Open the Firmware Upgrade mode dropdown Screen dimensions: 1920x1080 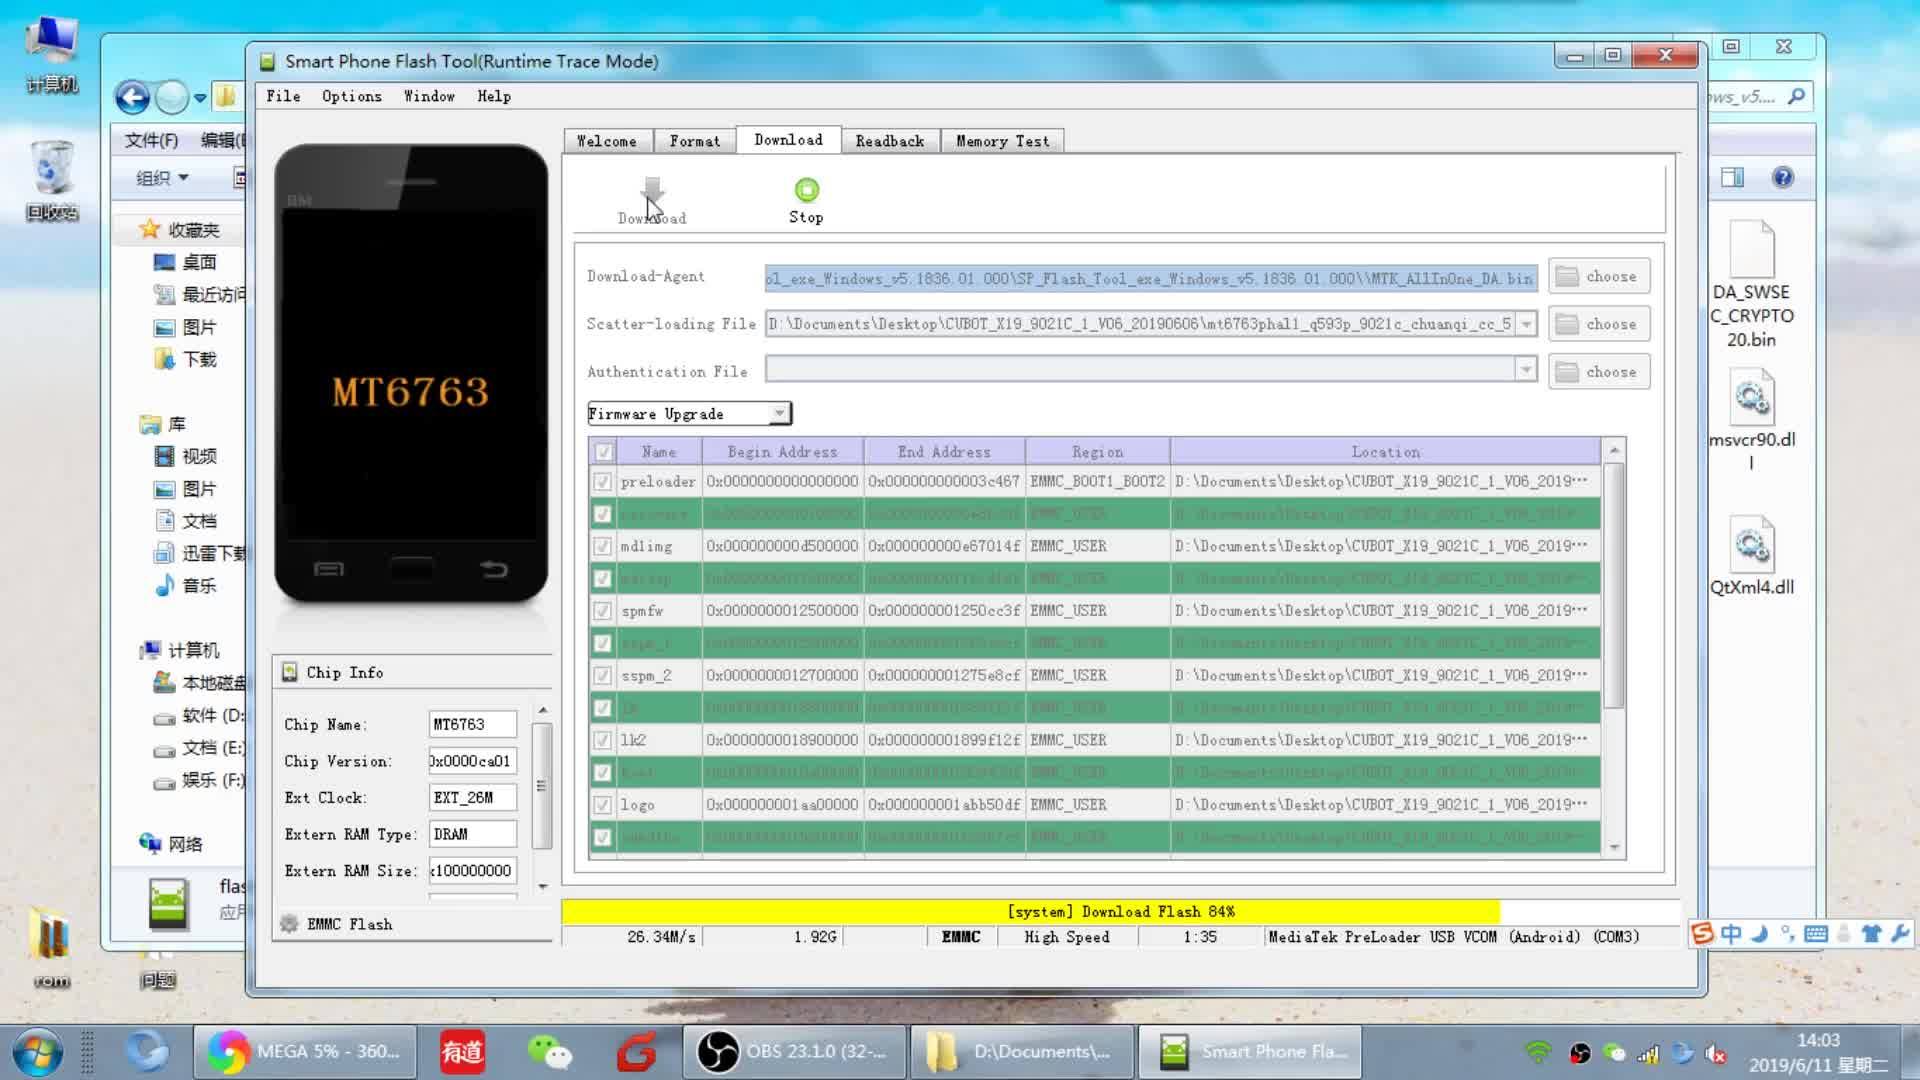click(689, 414)
